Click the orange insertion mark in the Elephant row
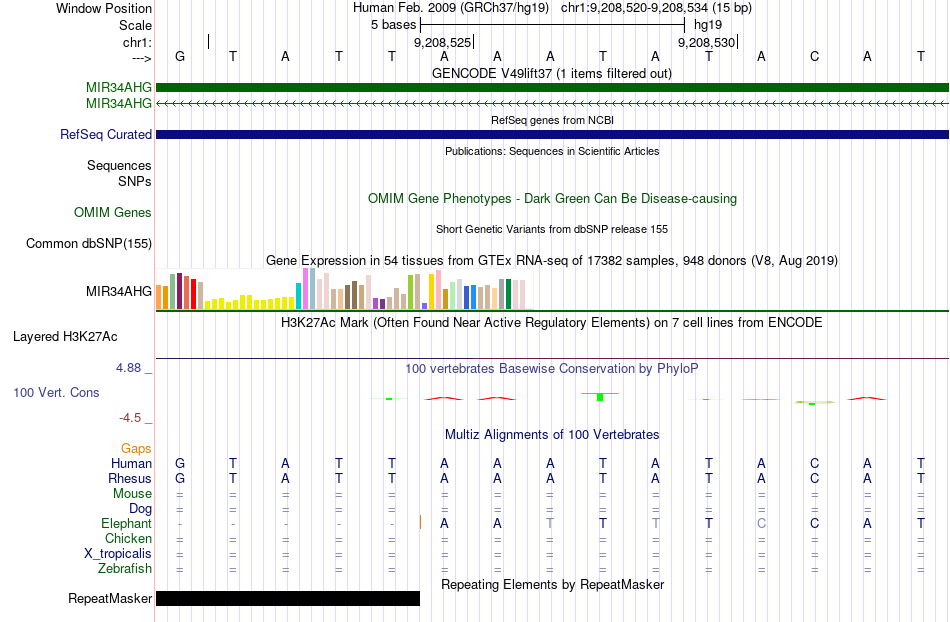 [420, 522]
